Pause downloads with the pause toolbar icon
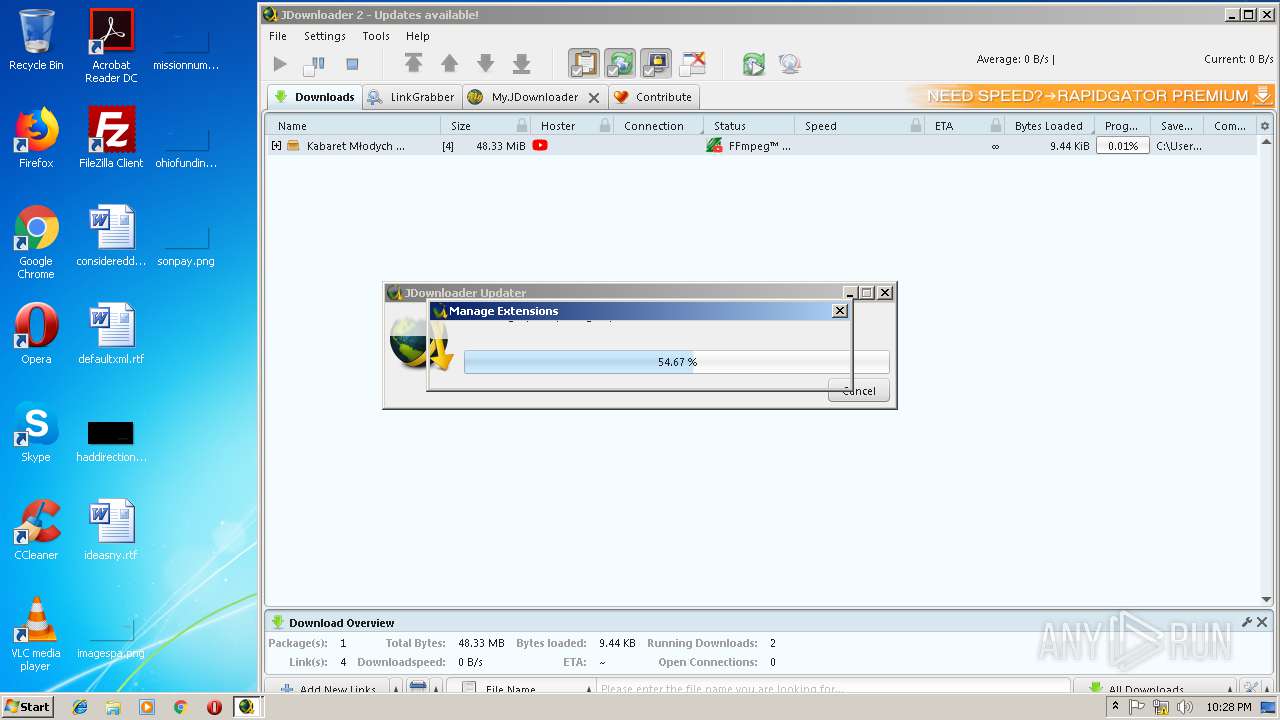Viewport: 1280px width, 720px height. [315, 64]
